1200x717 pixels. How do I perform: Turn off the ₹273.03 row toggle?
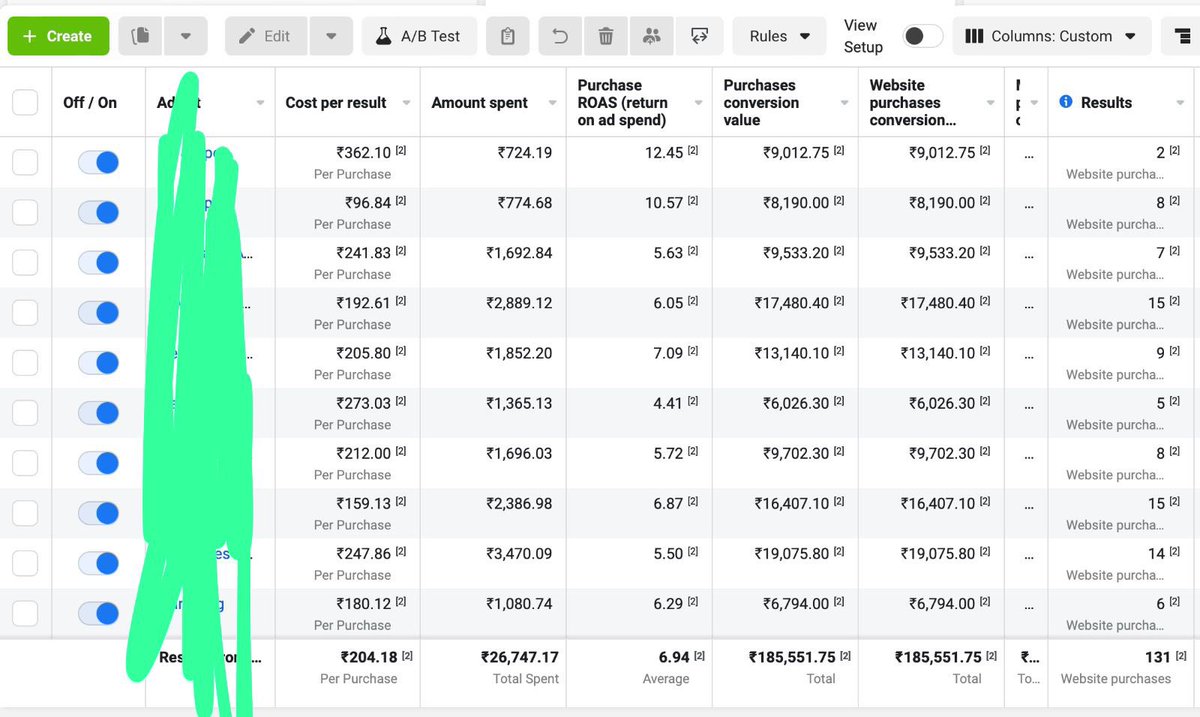(98, 413)
